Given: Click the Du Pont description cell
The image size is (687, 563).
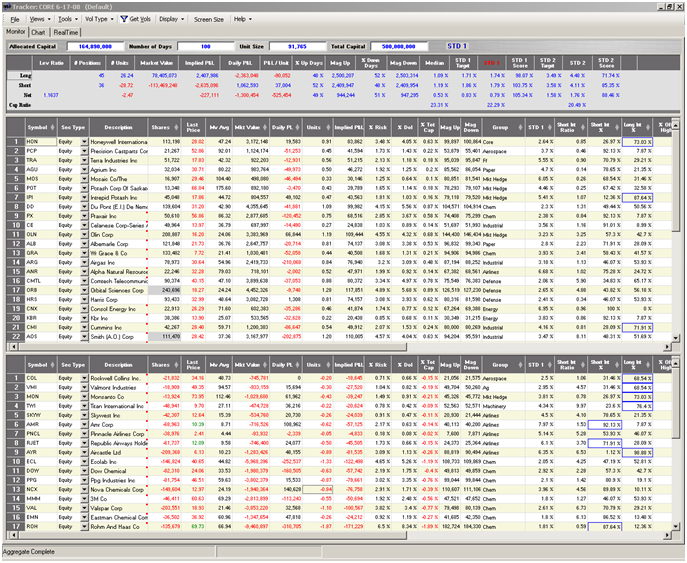Looking at the screenshot, I should pos(119,207).
